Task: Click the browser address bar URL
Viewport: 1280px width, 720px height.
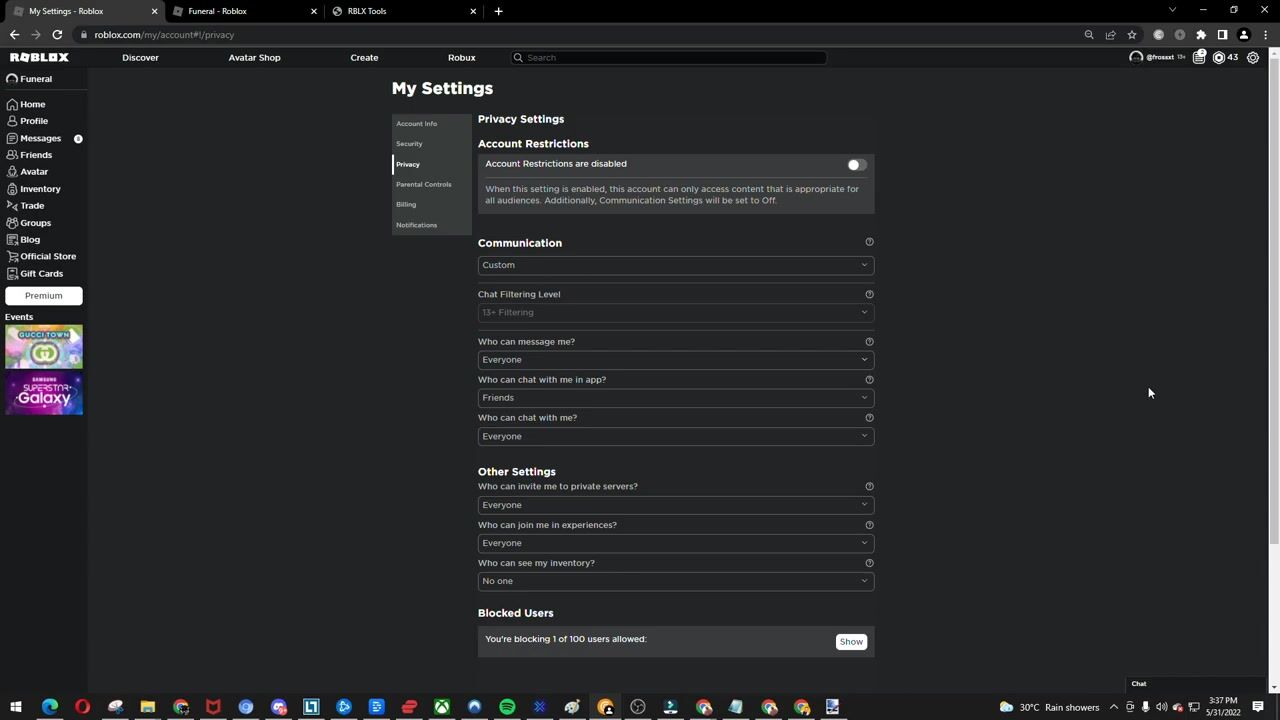Action: (164, 35)
